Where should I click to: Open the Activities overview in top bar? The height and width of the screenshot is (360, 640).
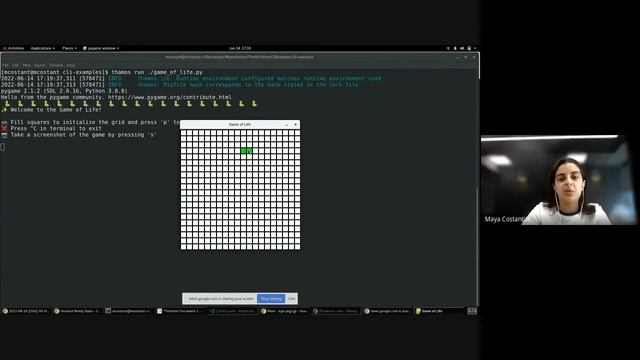point(13,48)
